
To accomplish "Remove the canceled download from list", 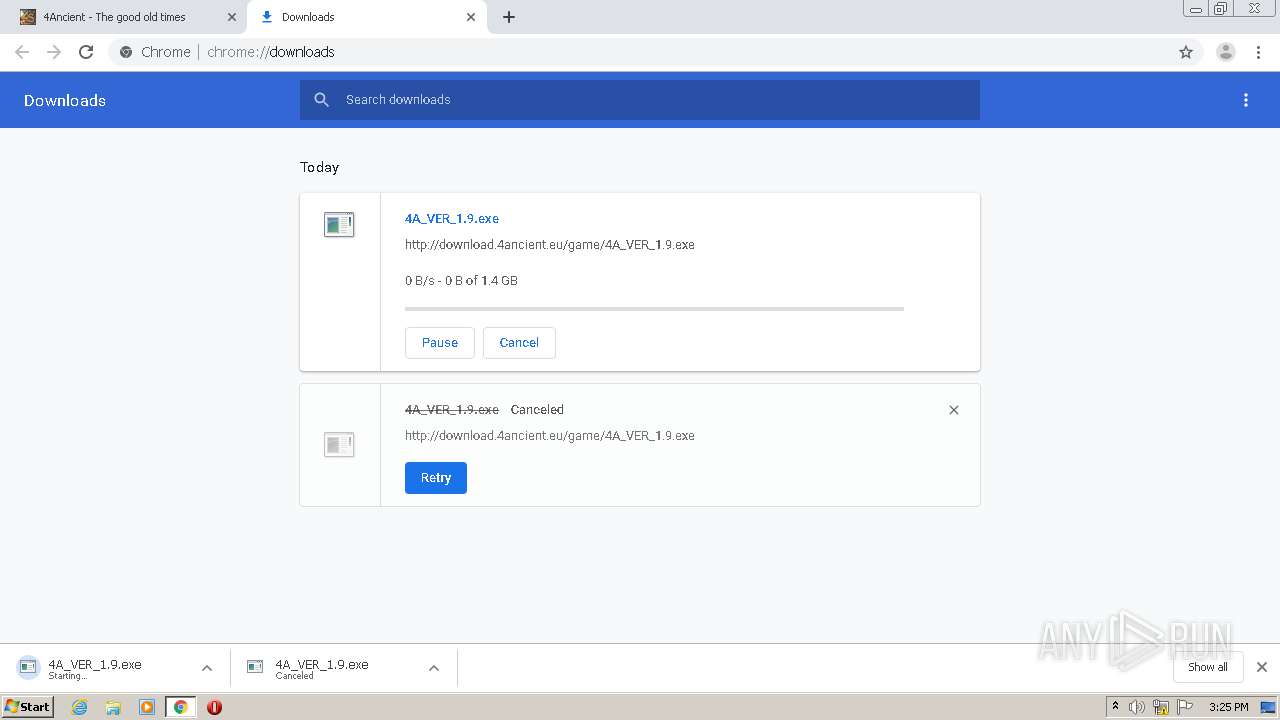I will [954, 410].
